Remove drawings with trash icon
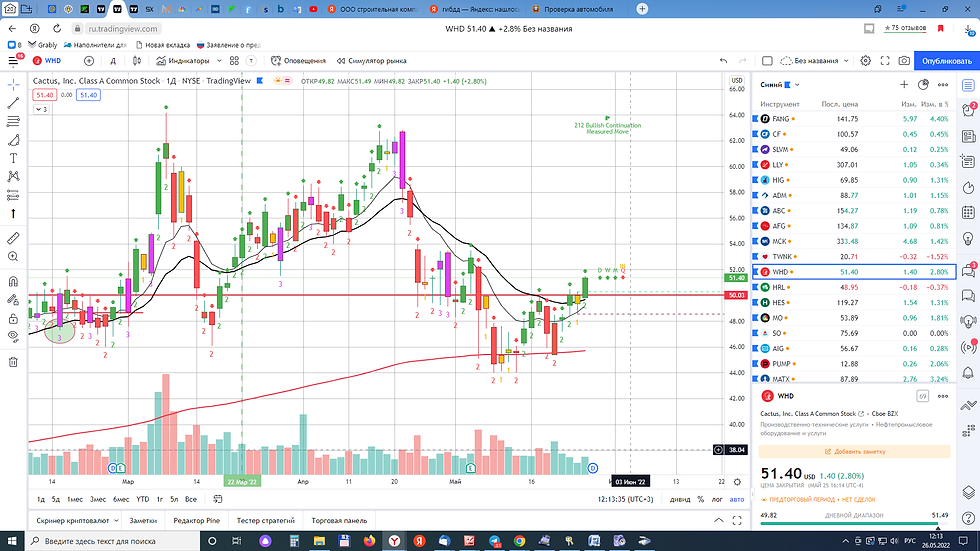Image resolution: width=980 pixels, height=551 pixels. pos(13,362)
